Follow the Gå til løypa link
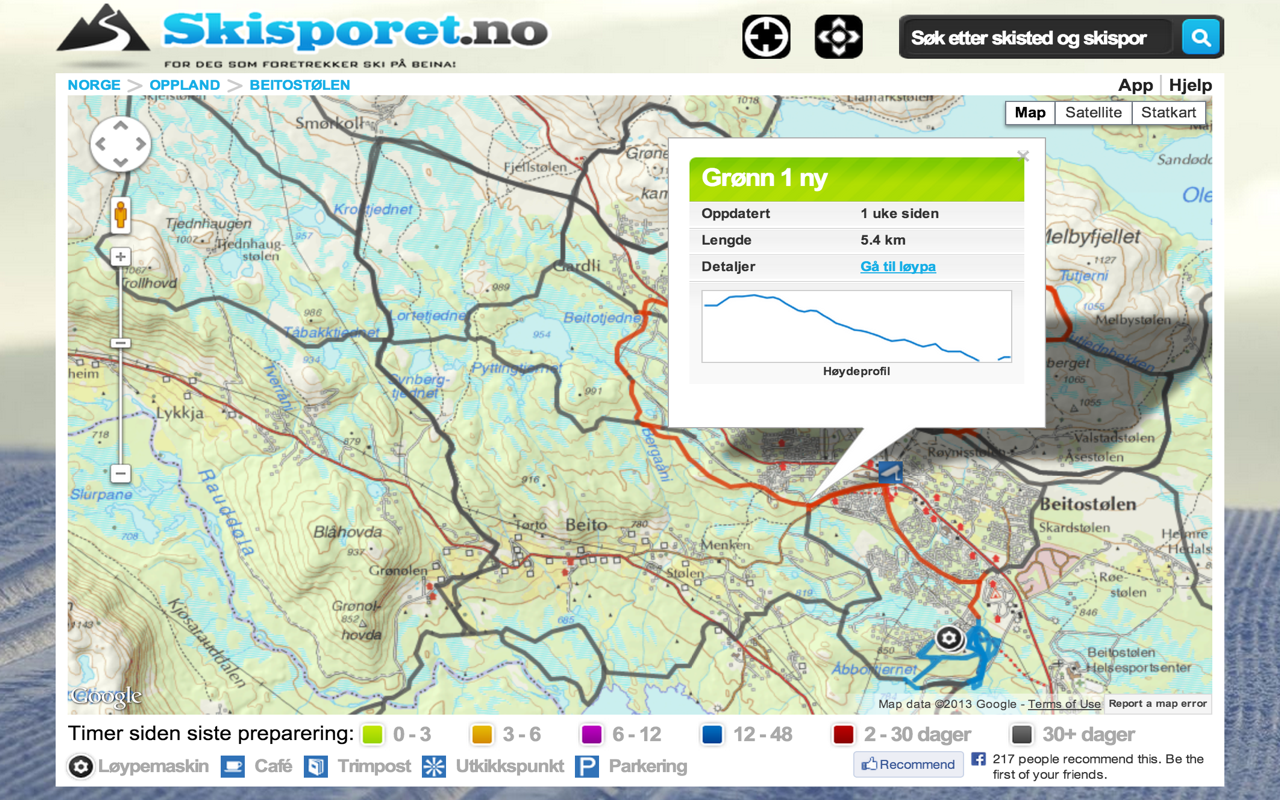 pyautogui.click(x=898, y=267)
